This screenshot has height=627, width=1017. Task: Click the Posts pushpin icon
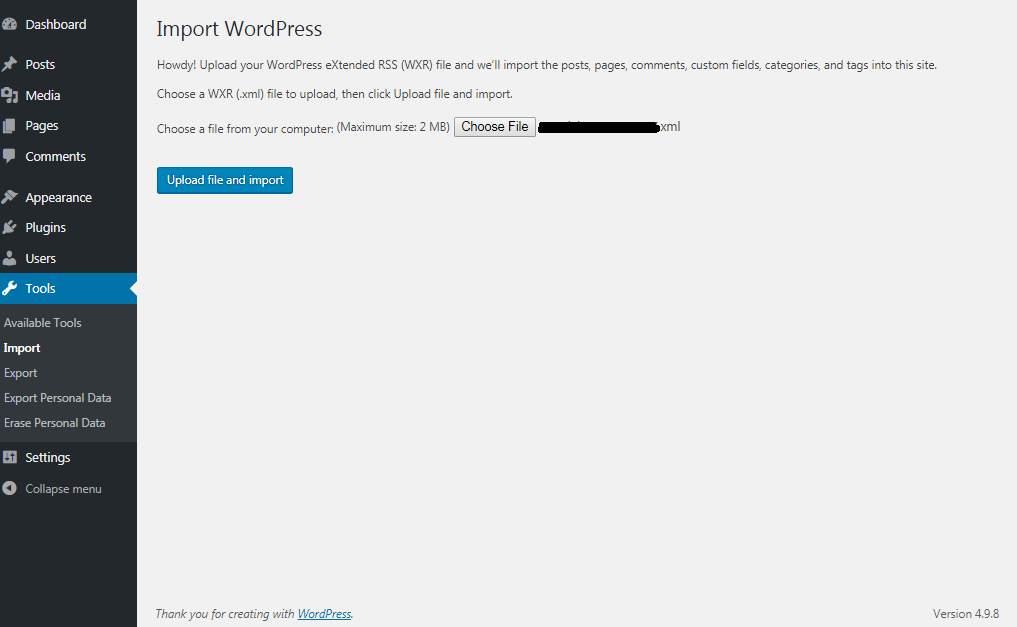point(9,64)
